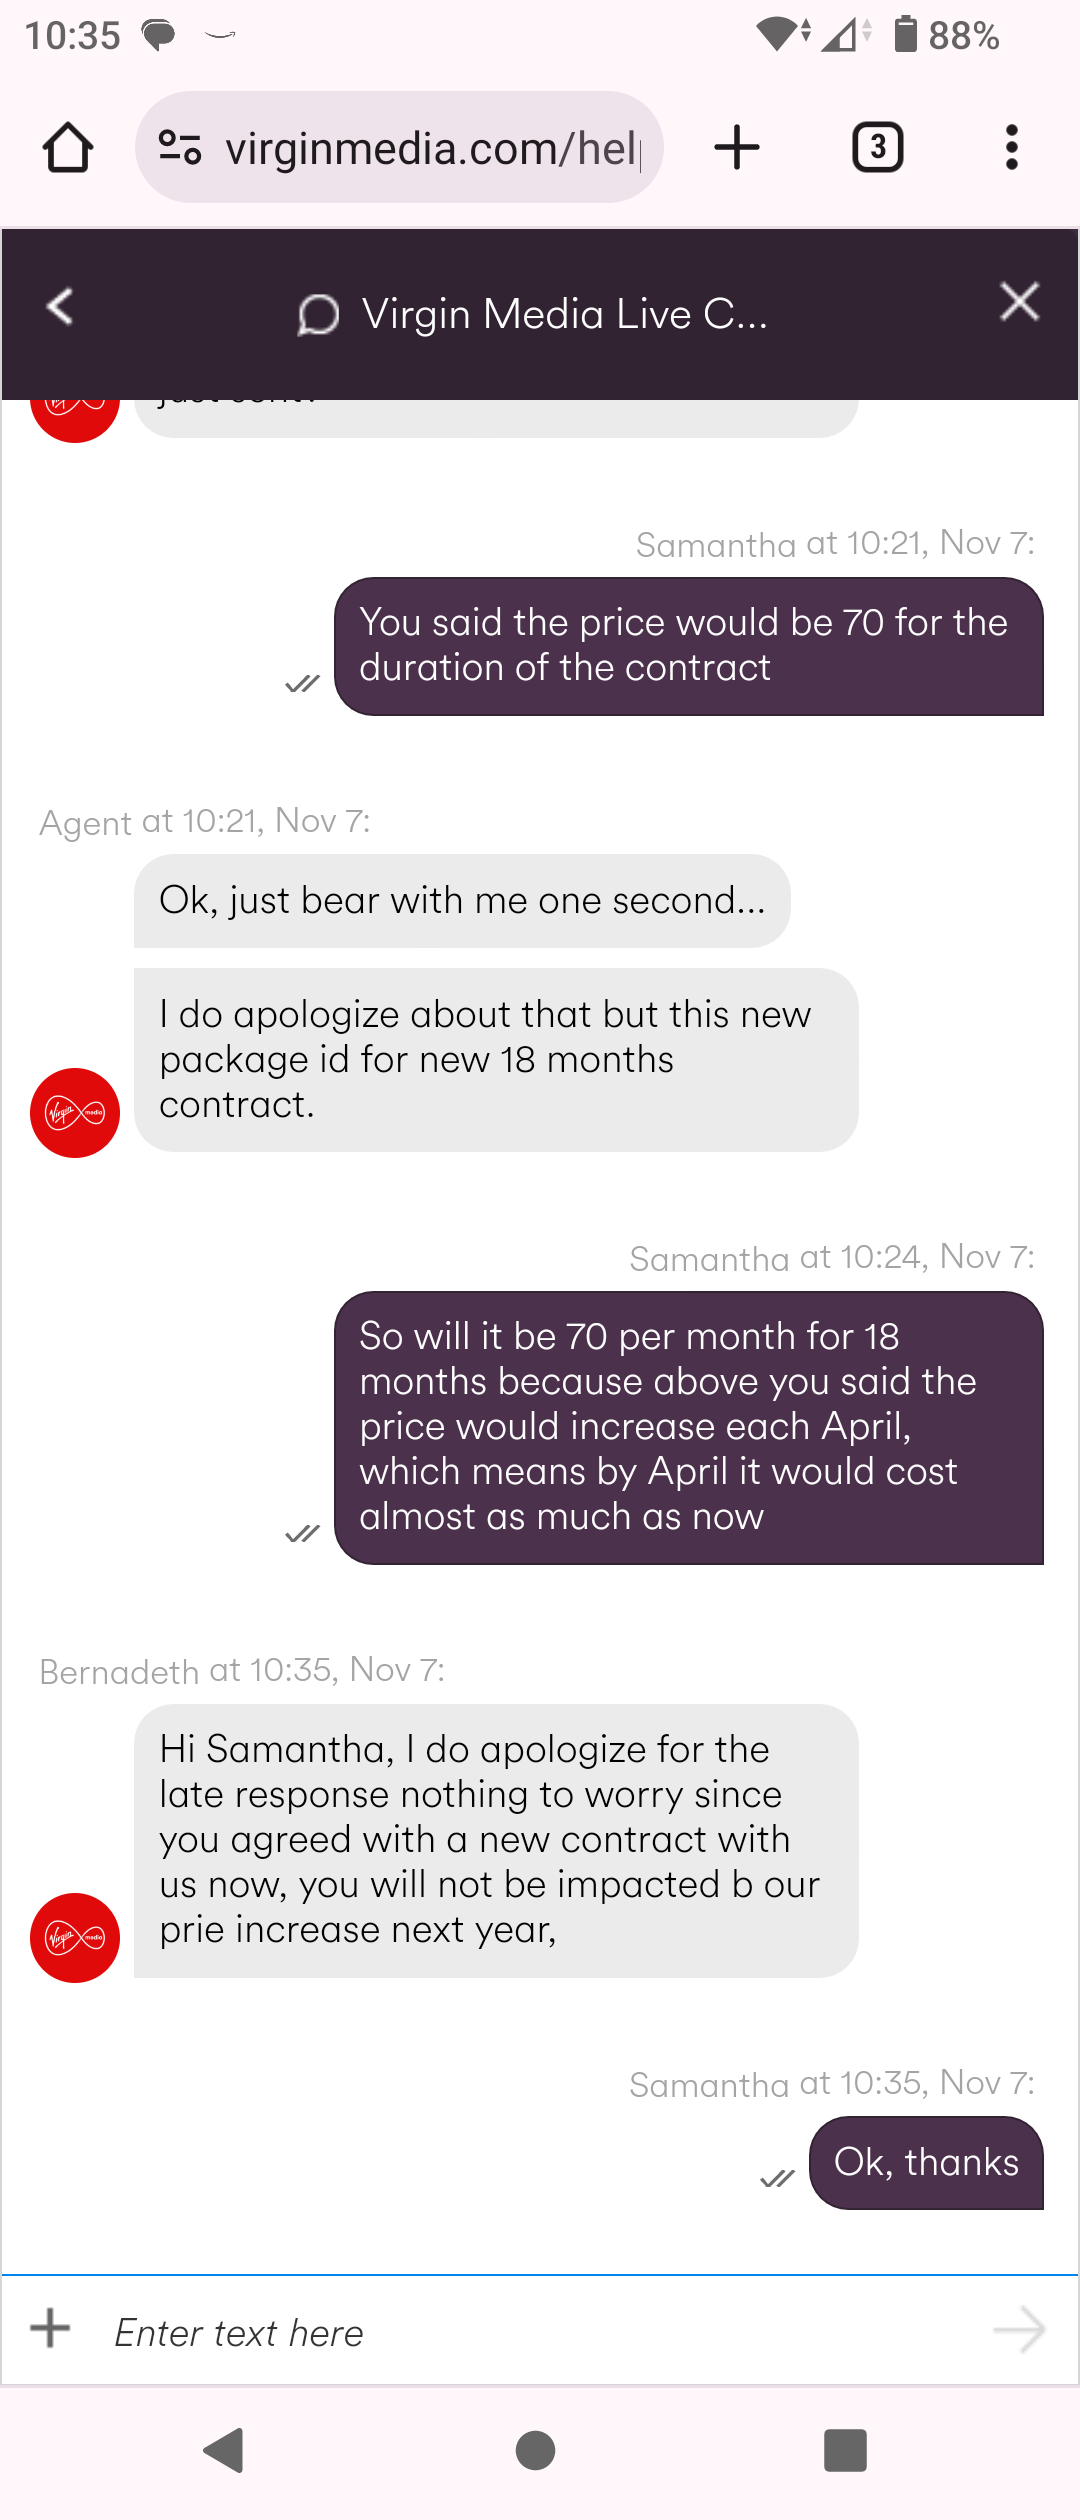Tap 'Ok, just bear with me' message

coord(462,901)
